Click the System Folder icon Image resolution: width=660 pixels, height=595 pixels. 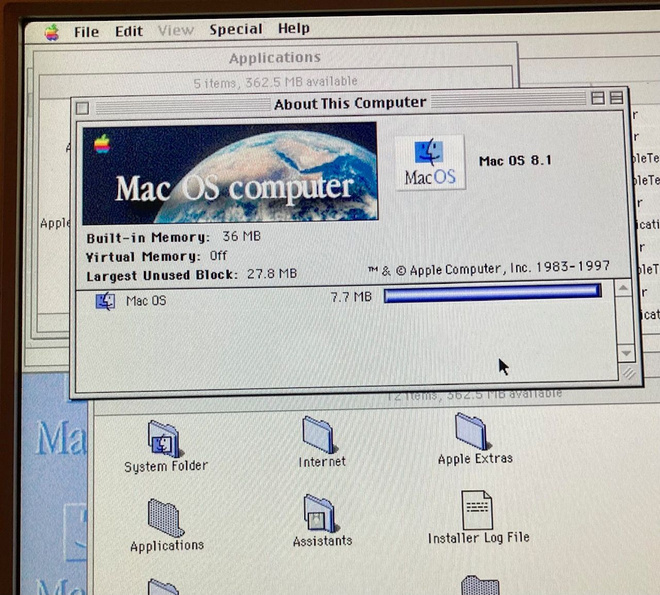pos(164,438)
